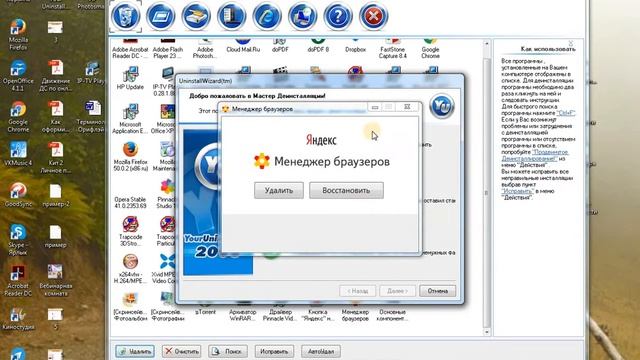
Task: Open Киностудия desktop shortcut
Action: coord(18,319)
